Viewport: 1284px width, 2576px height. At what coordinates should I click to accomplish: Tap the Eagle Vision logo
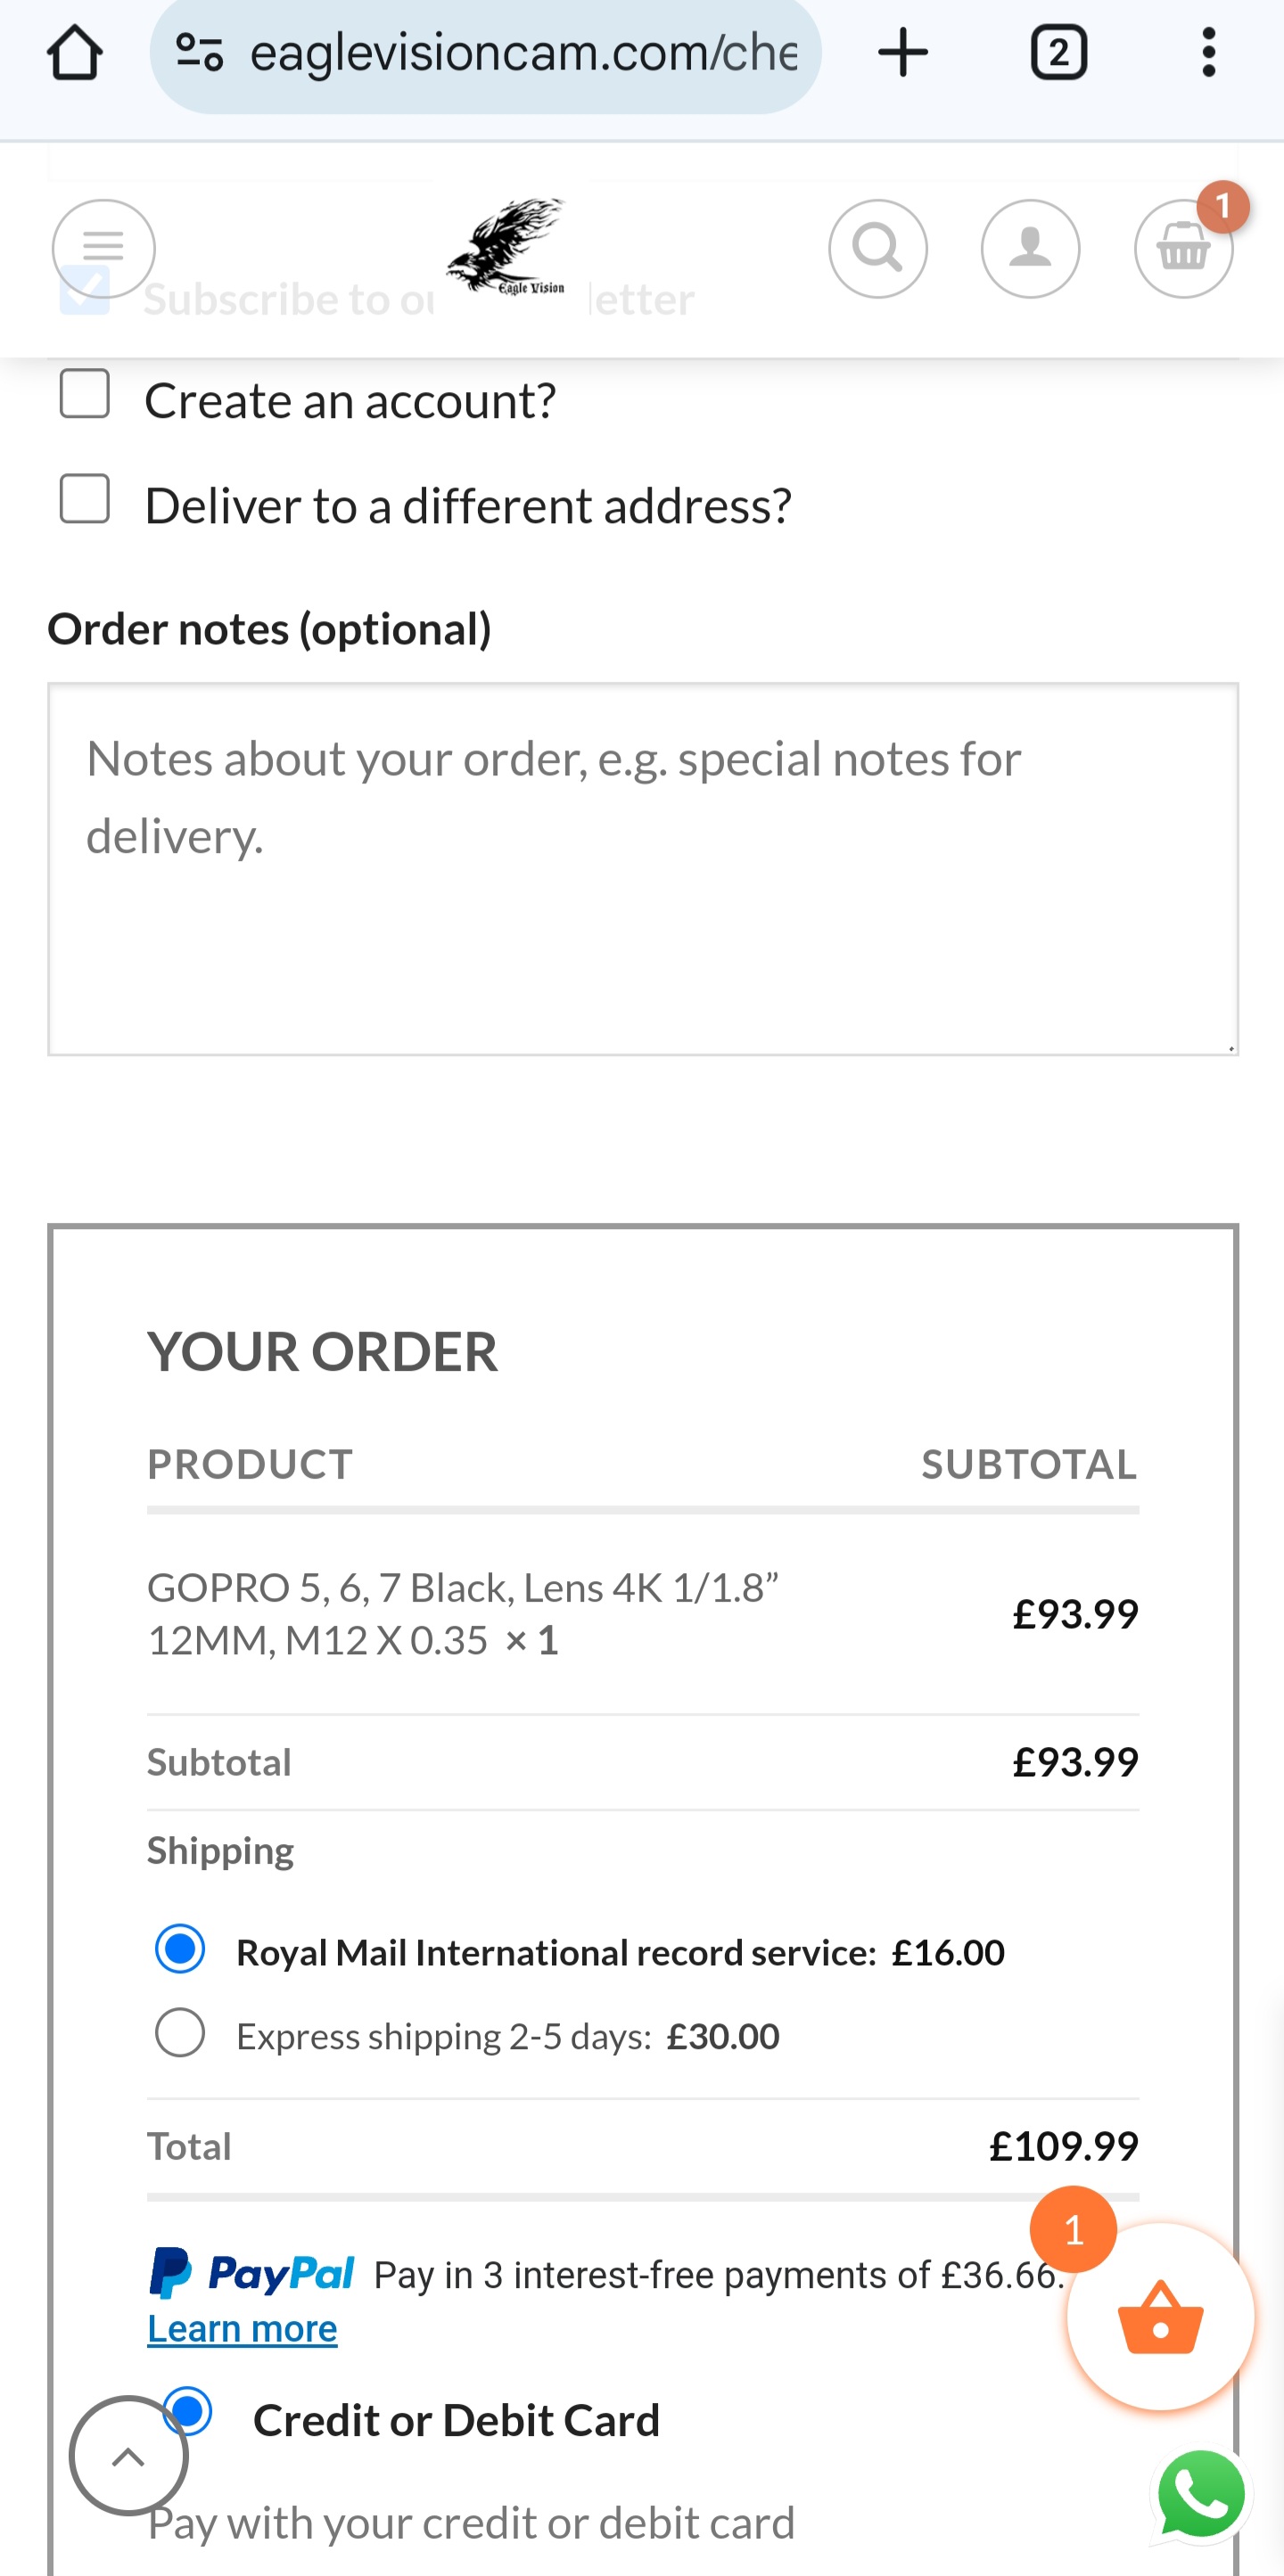[x=506, y=246]
